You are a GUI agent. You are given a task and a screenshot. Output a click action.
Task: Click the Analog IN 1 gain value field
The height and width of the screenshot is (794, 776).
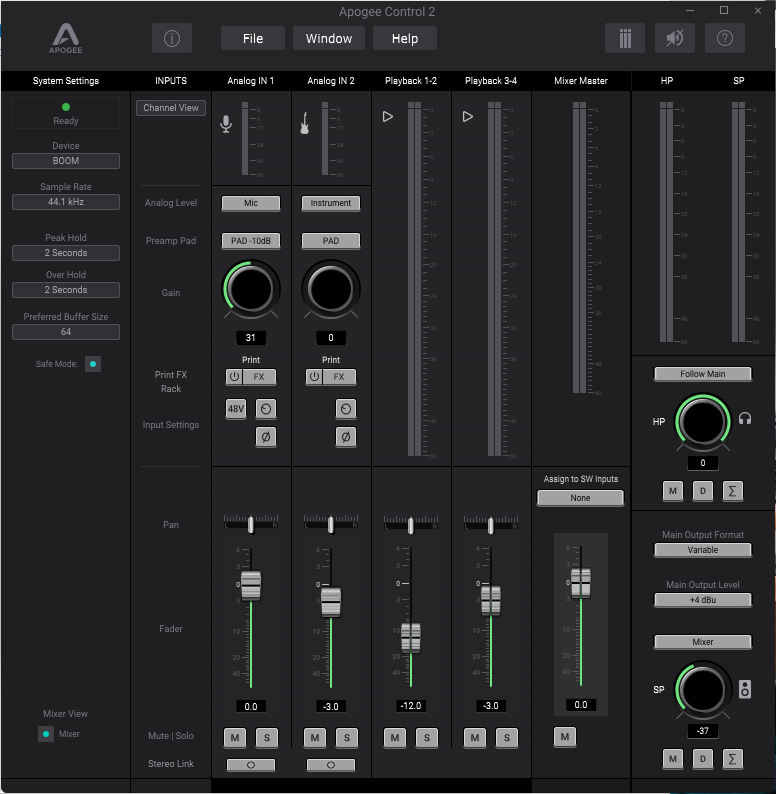click(x=250, y=338)
